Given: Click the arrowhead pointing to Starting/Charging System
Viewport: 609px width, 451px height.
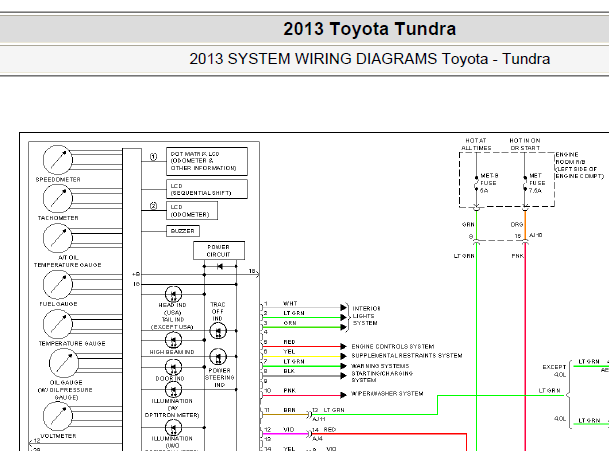Looking at the screenshot, I should (343, 376).
